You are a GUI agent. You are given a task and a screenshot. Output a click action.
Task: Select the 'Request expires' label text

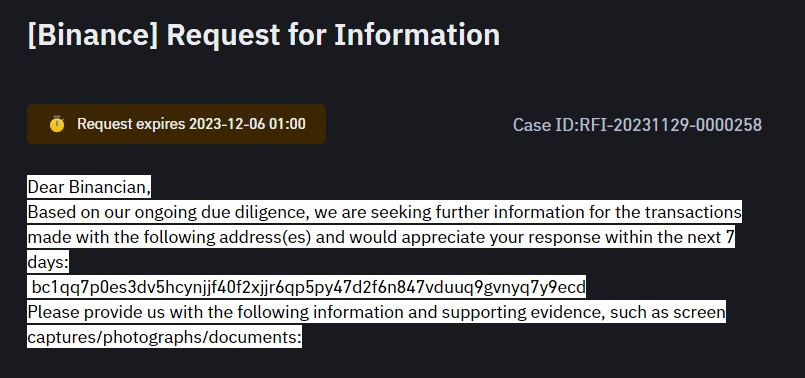[131, 124]
